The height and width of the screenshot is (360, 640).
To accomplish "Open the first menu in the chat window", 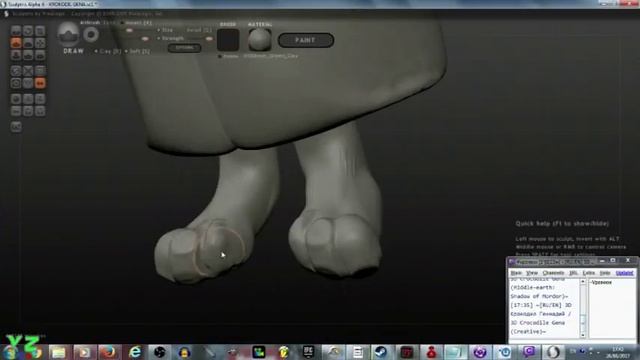I will 516,273.
